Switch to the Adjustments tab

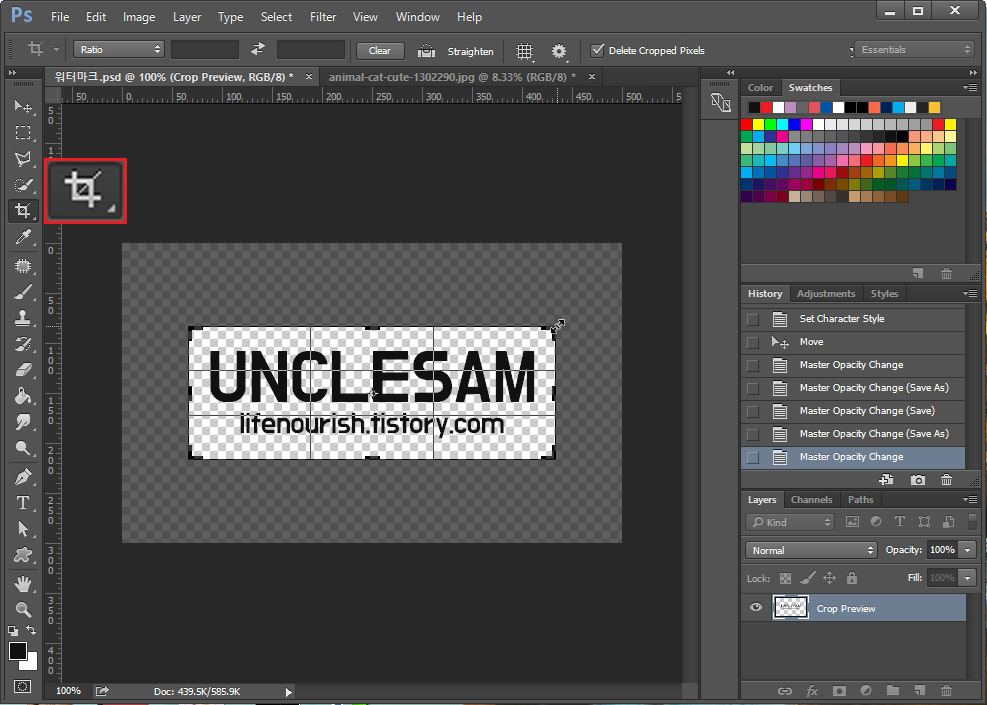point(826,294)
